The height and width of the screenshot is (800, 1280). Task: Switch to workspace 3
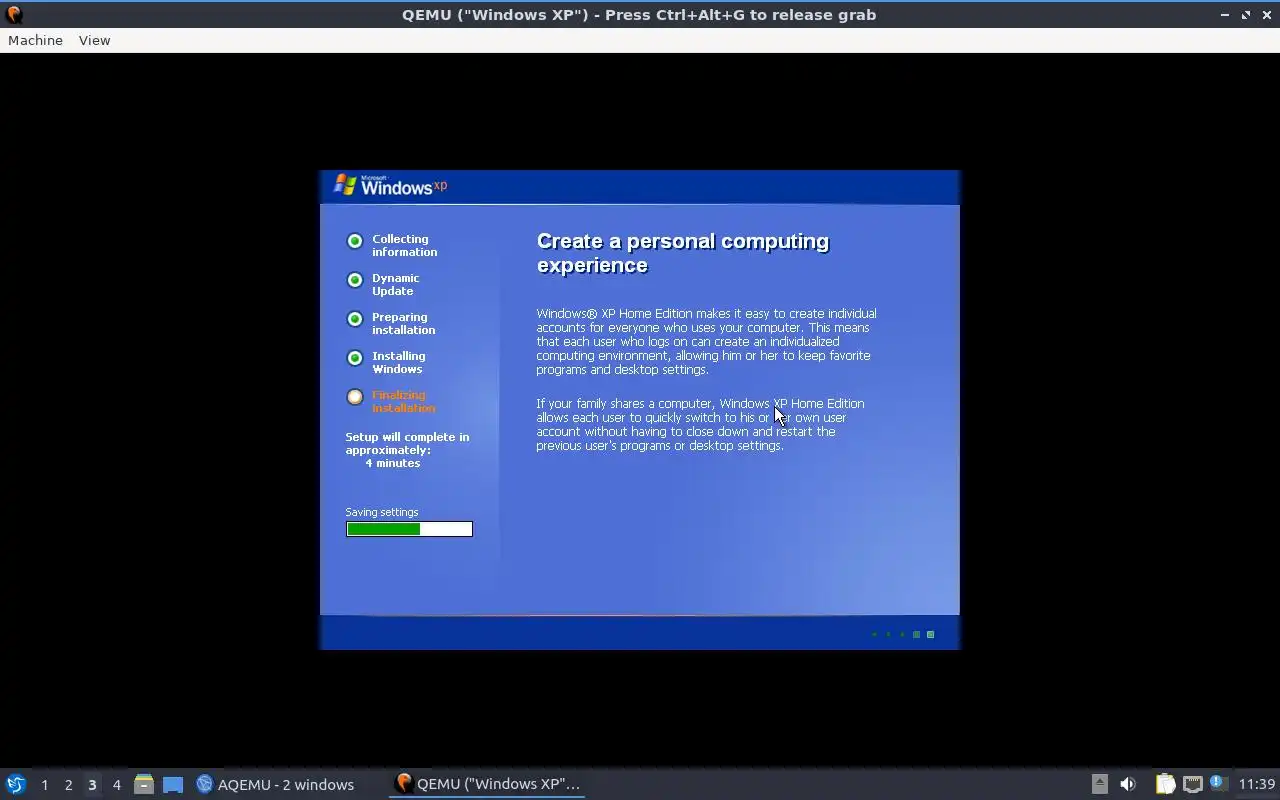pyautogui.click(x=92, y=784)
